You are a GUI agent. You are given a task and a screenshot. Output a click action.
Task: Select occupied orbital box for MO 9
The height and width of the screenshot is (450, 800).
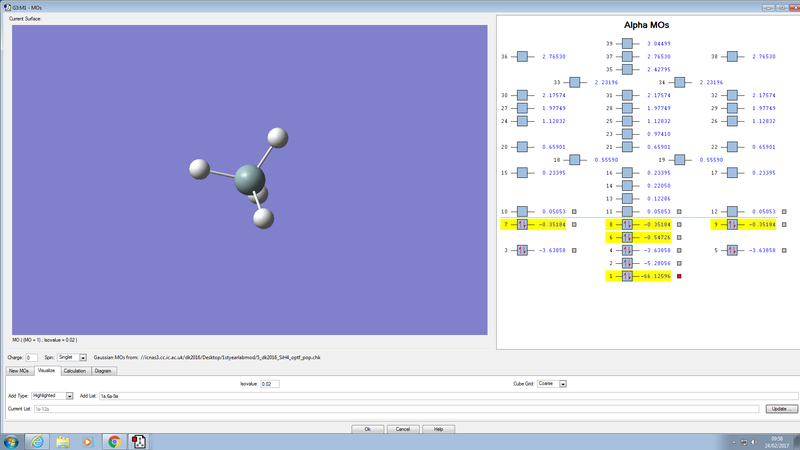coord(732,224)
